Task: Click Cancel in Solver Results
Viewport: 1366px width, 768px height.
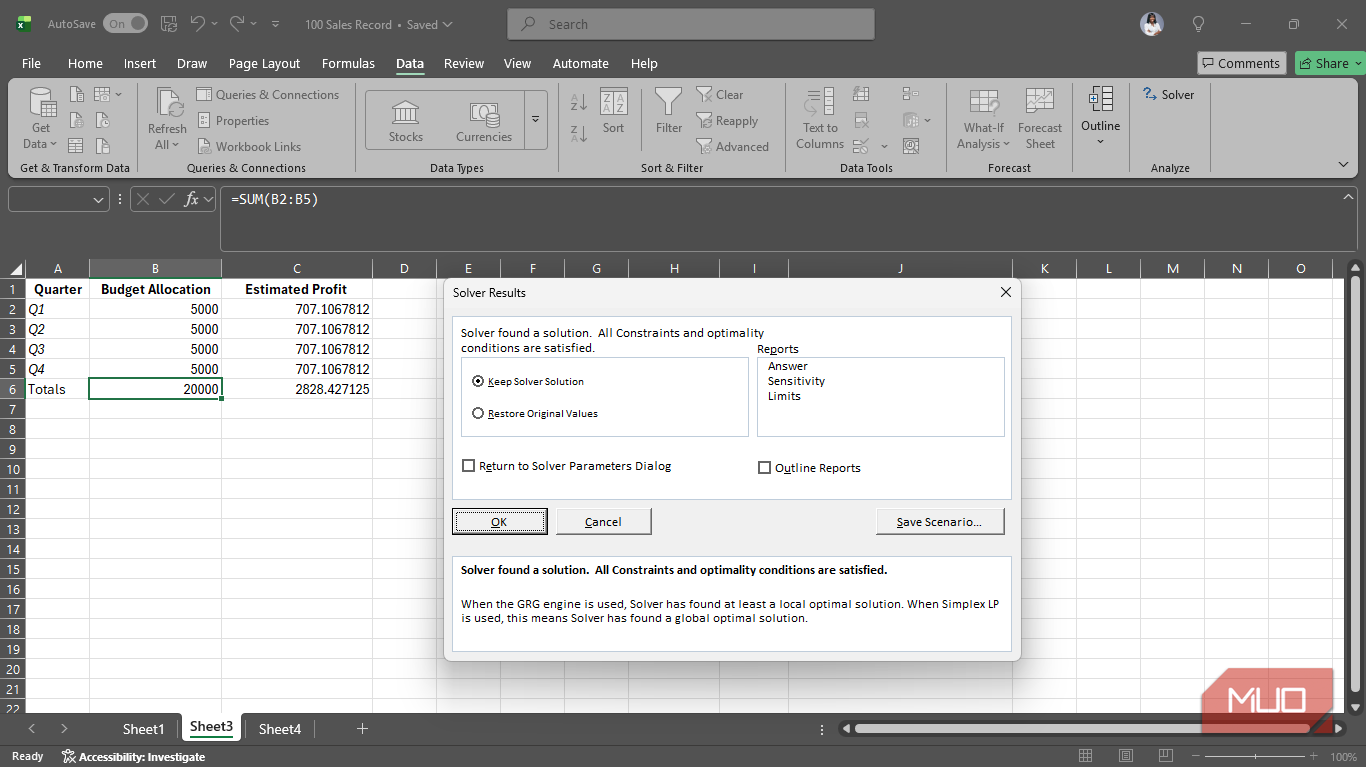Action: point(603,521)
